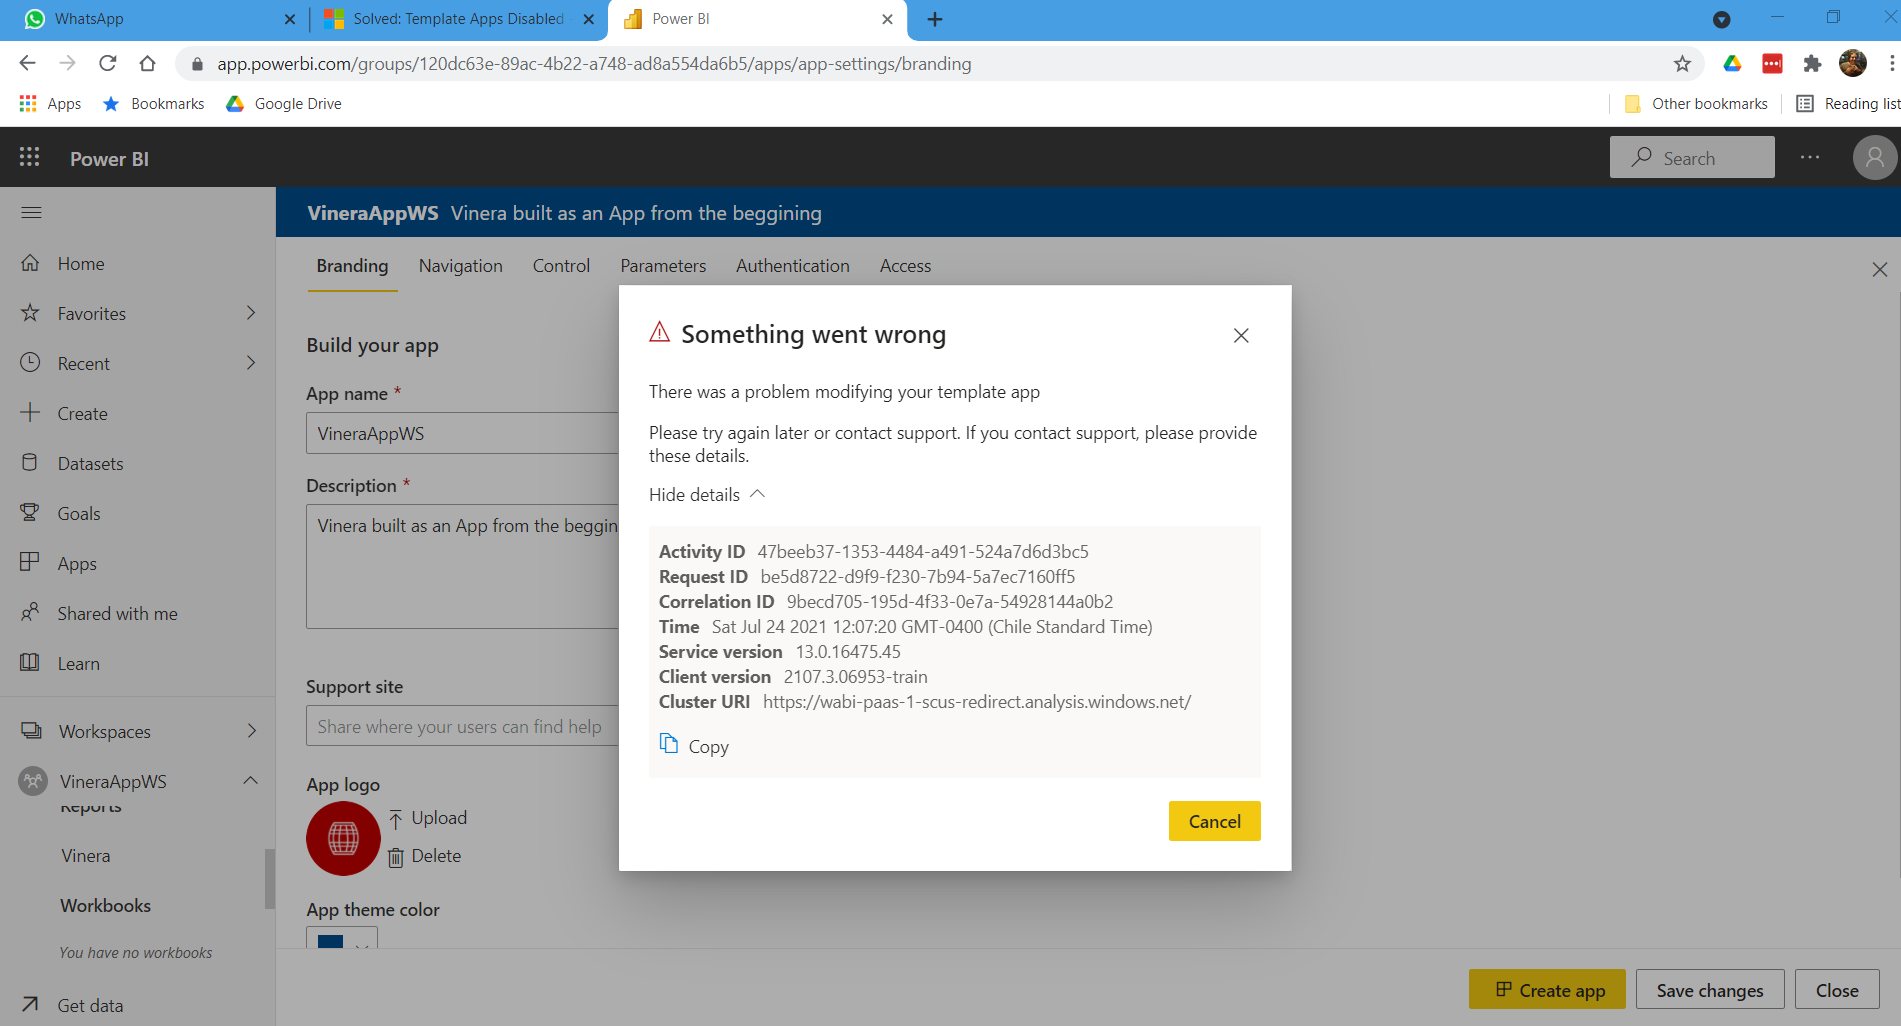The height and width of the screenshot is (1026, 1901).
Task: Open the Power BI app launcher grid
Action: [30, 157]
